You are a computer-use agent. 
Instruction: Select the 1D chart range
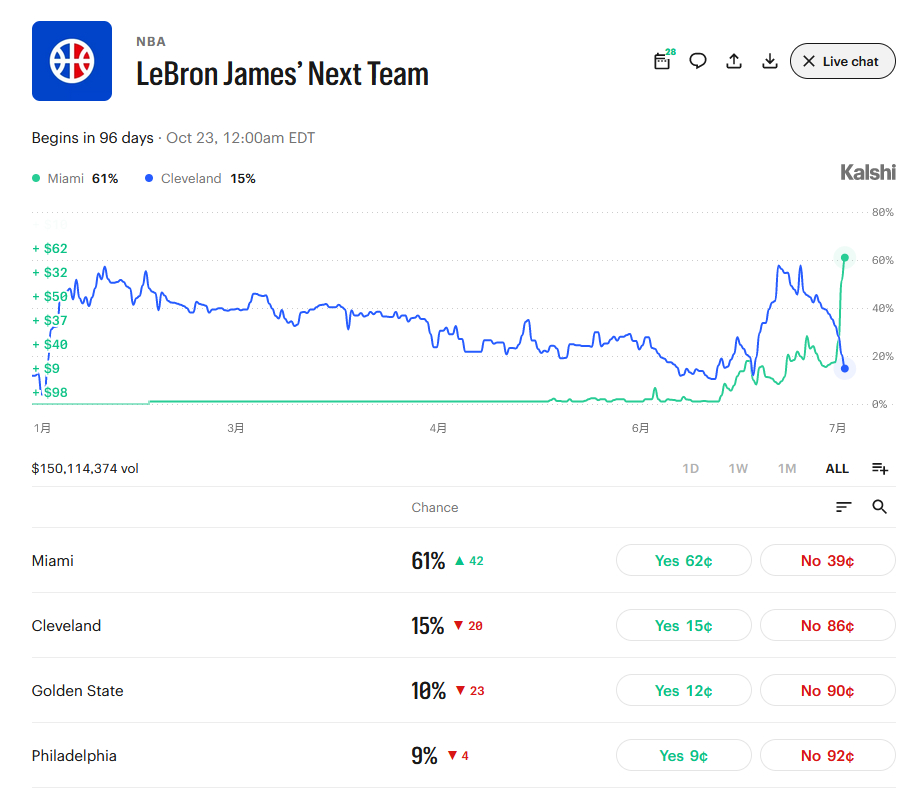pyautogui.click(x=691, y=468)
